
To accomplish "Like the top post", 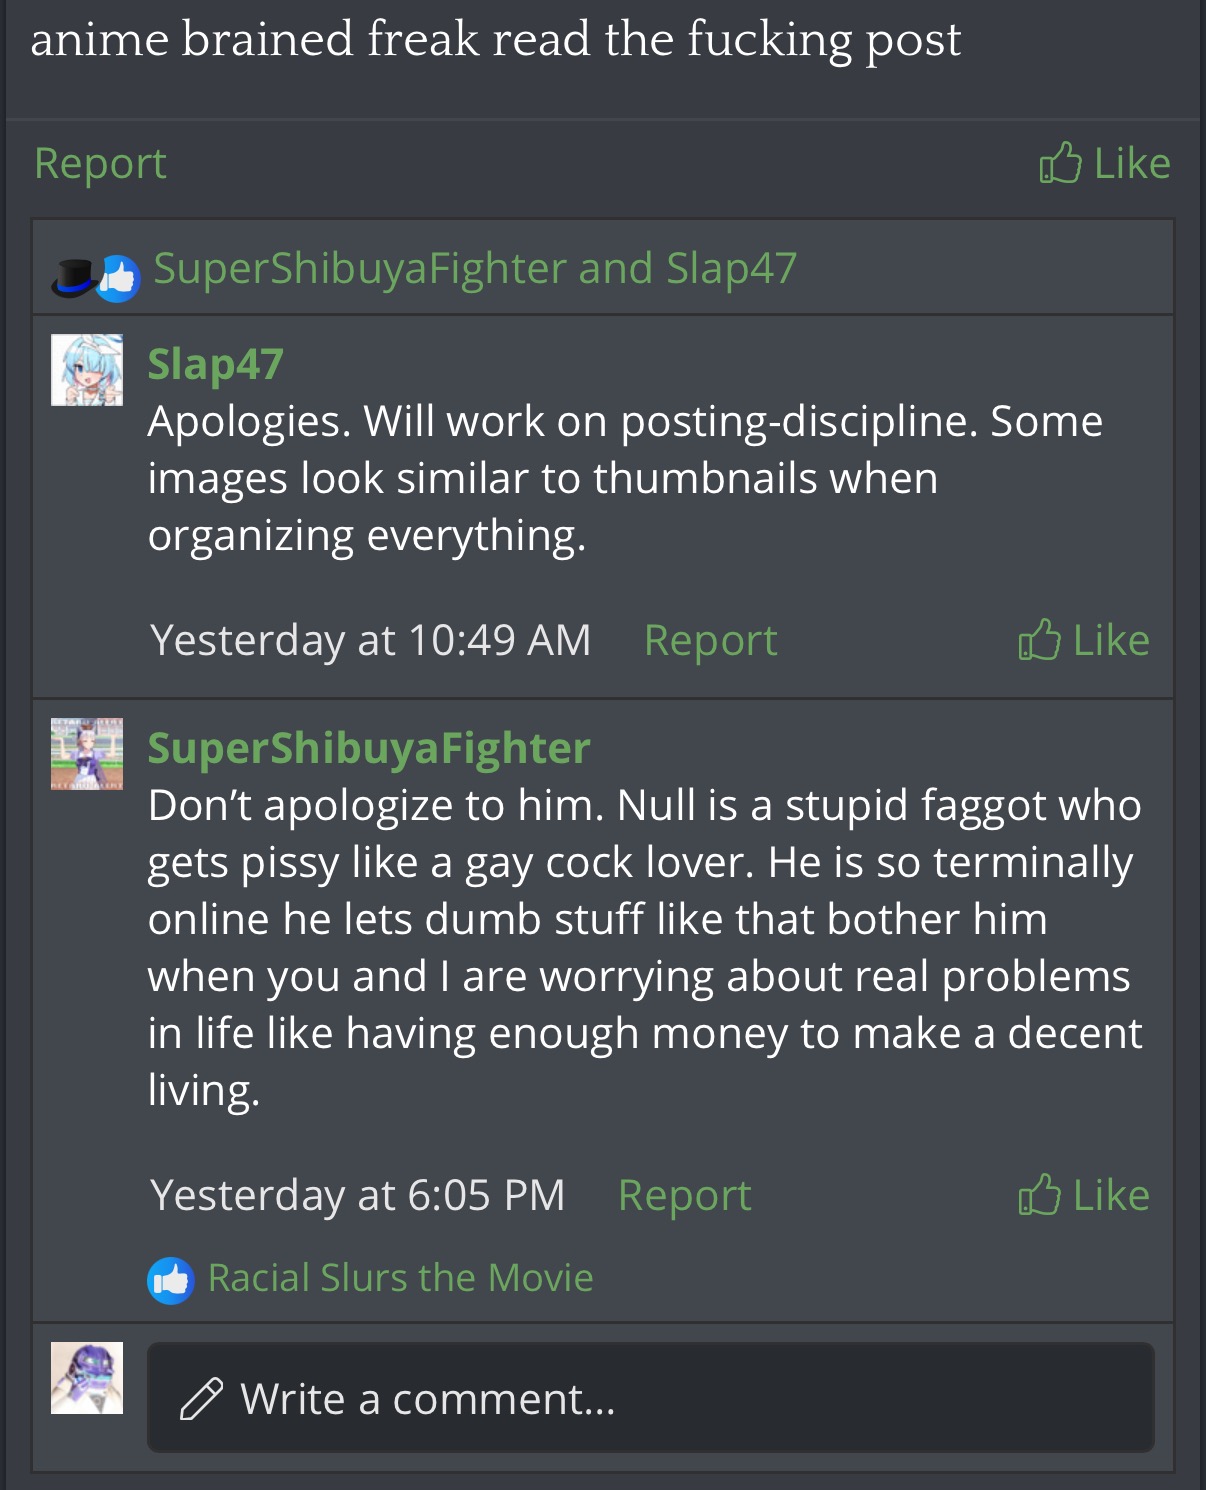I will (x=1104, y=162).
